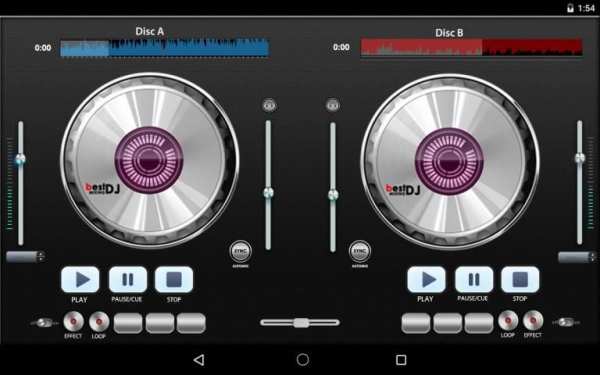Tap the headphone cue icon above left center fader
600x375 pixels.
coord(269,105)
